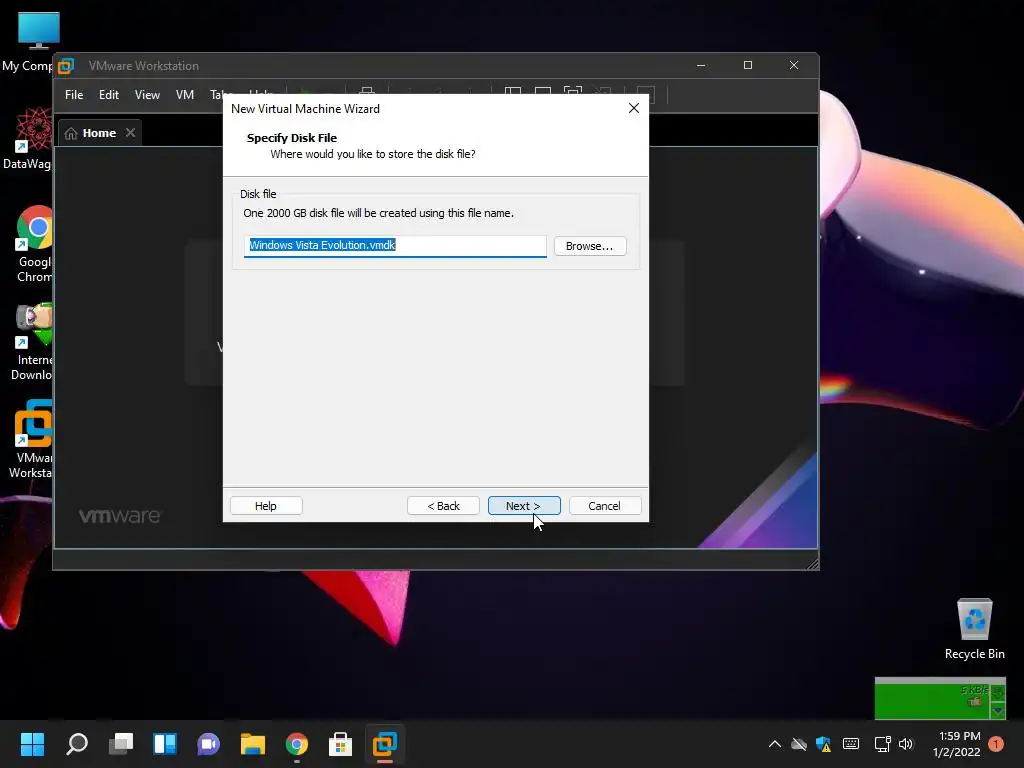The width and height of the screenshot is (1024, 768).
Task: Close the New Virtual Machine Wizard dialog
Action: pyautogui.click(x=633, y=108)
